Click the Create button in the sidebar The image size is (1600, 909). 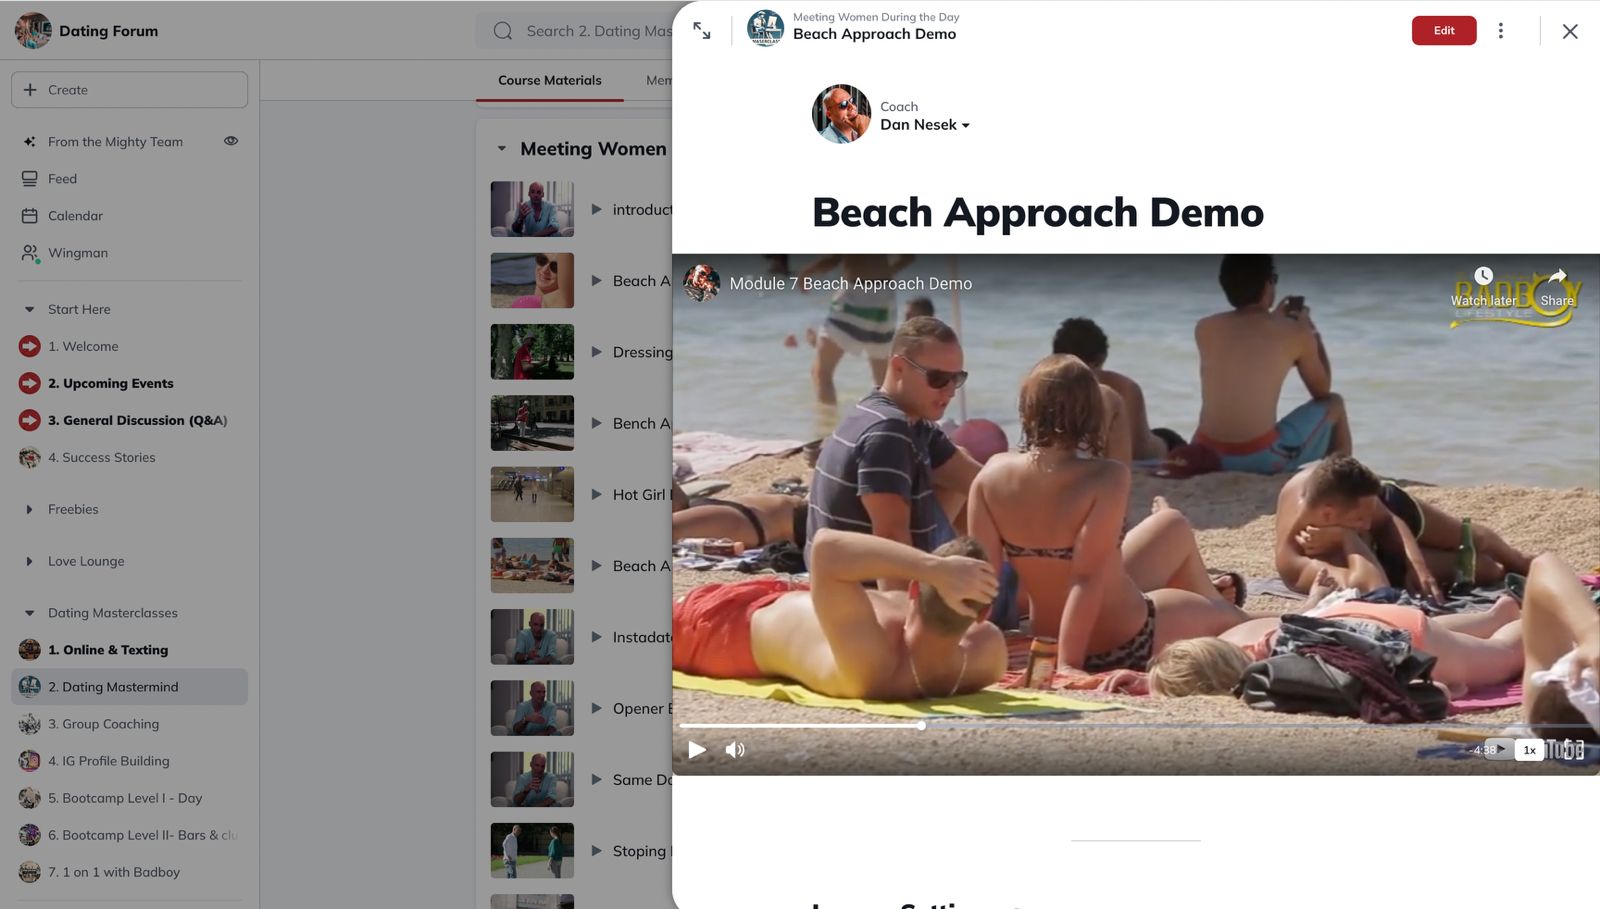pyautogui.click(x=129, y=90)
